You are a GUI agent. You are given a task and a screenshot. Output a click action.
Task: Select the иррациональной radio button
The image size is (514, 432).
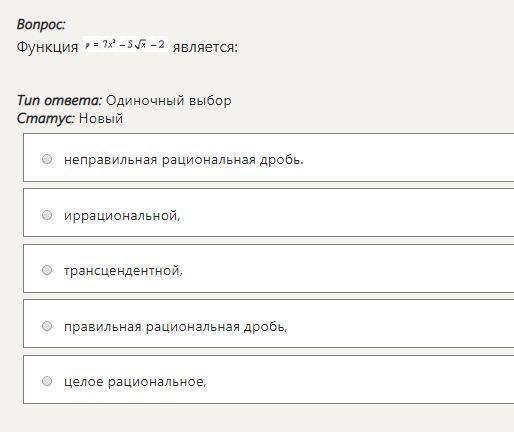pos(47,215)
